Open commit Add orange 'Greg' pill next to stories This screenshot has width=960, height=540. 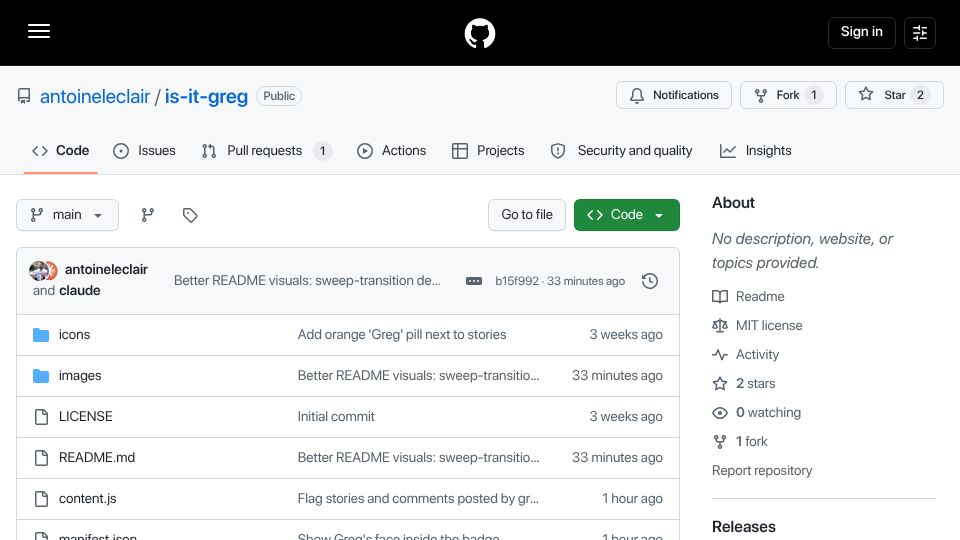coord(402,334)
